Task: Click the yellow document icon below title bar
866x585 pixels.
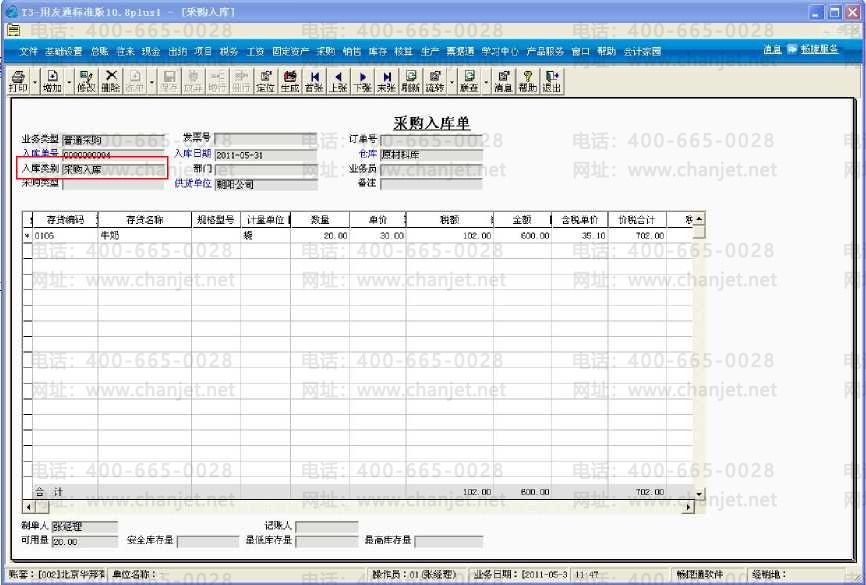Action: (13, 30)
